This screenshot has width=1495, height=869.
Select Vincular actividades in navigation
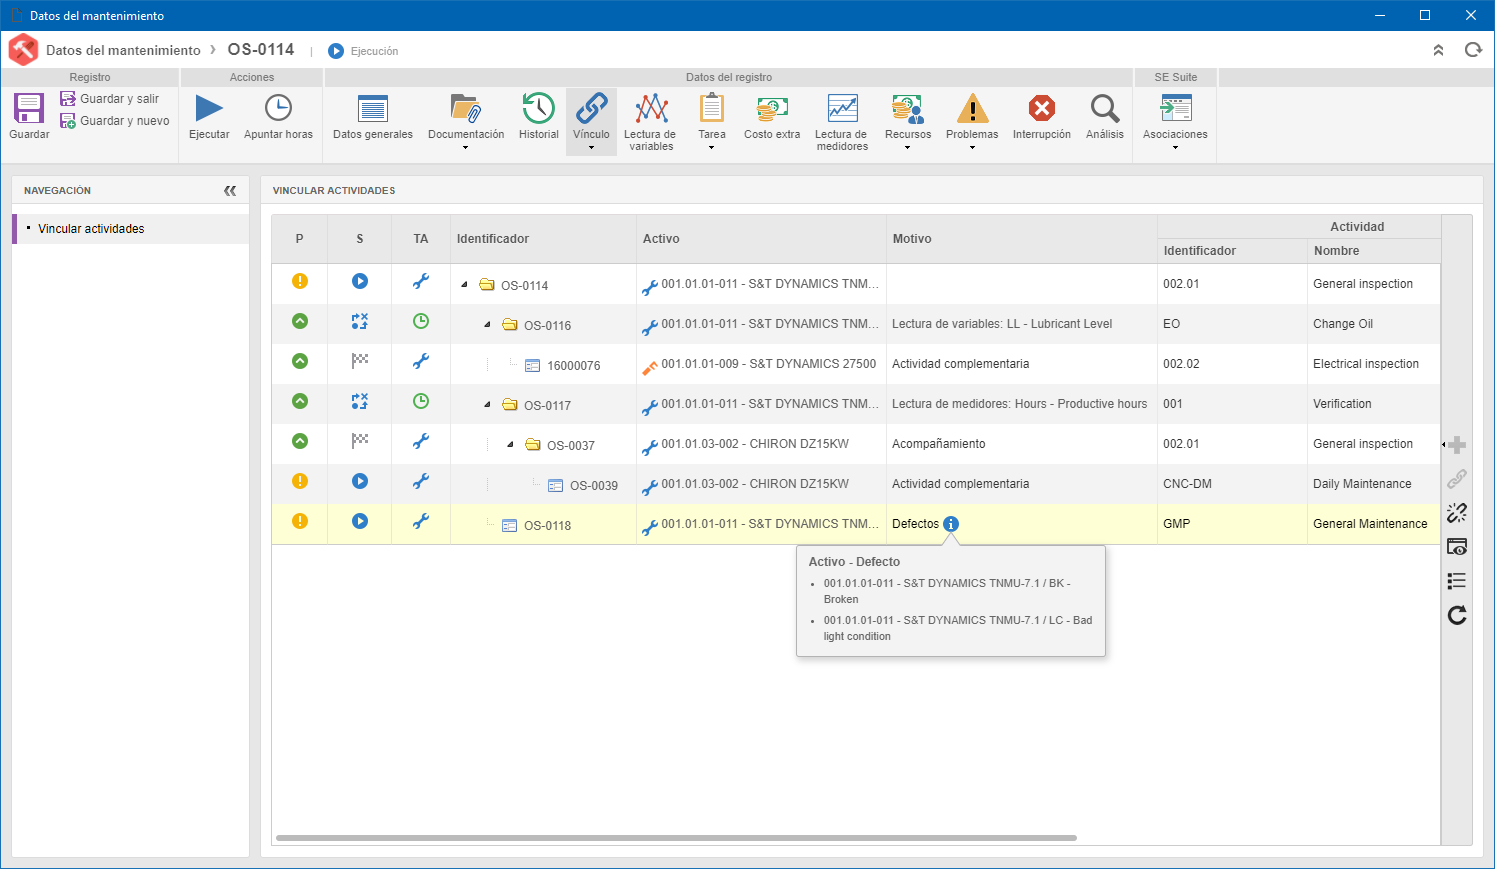click(91, 229)
